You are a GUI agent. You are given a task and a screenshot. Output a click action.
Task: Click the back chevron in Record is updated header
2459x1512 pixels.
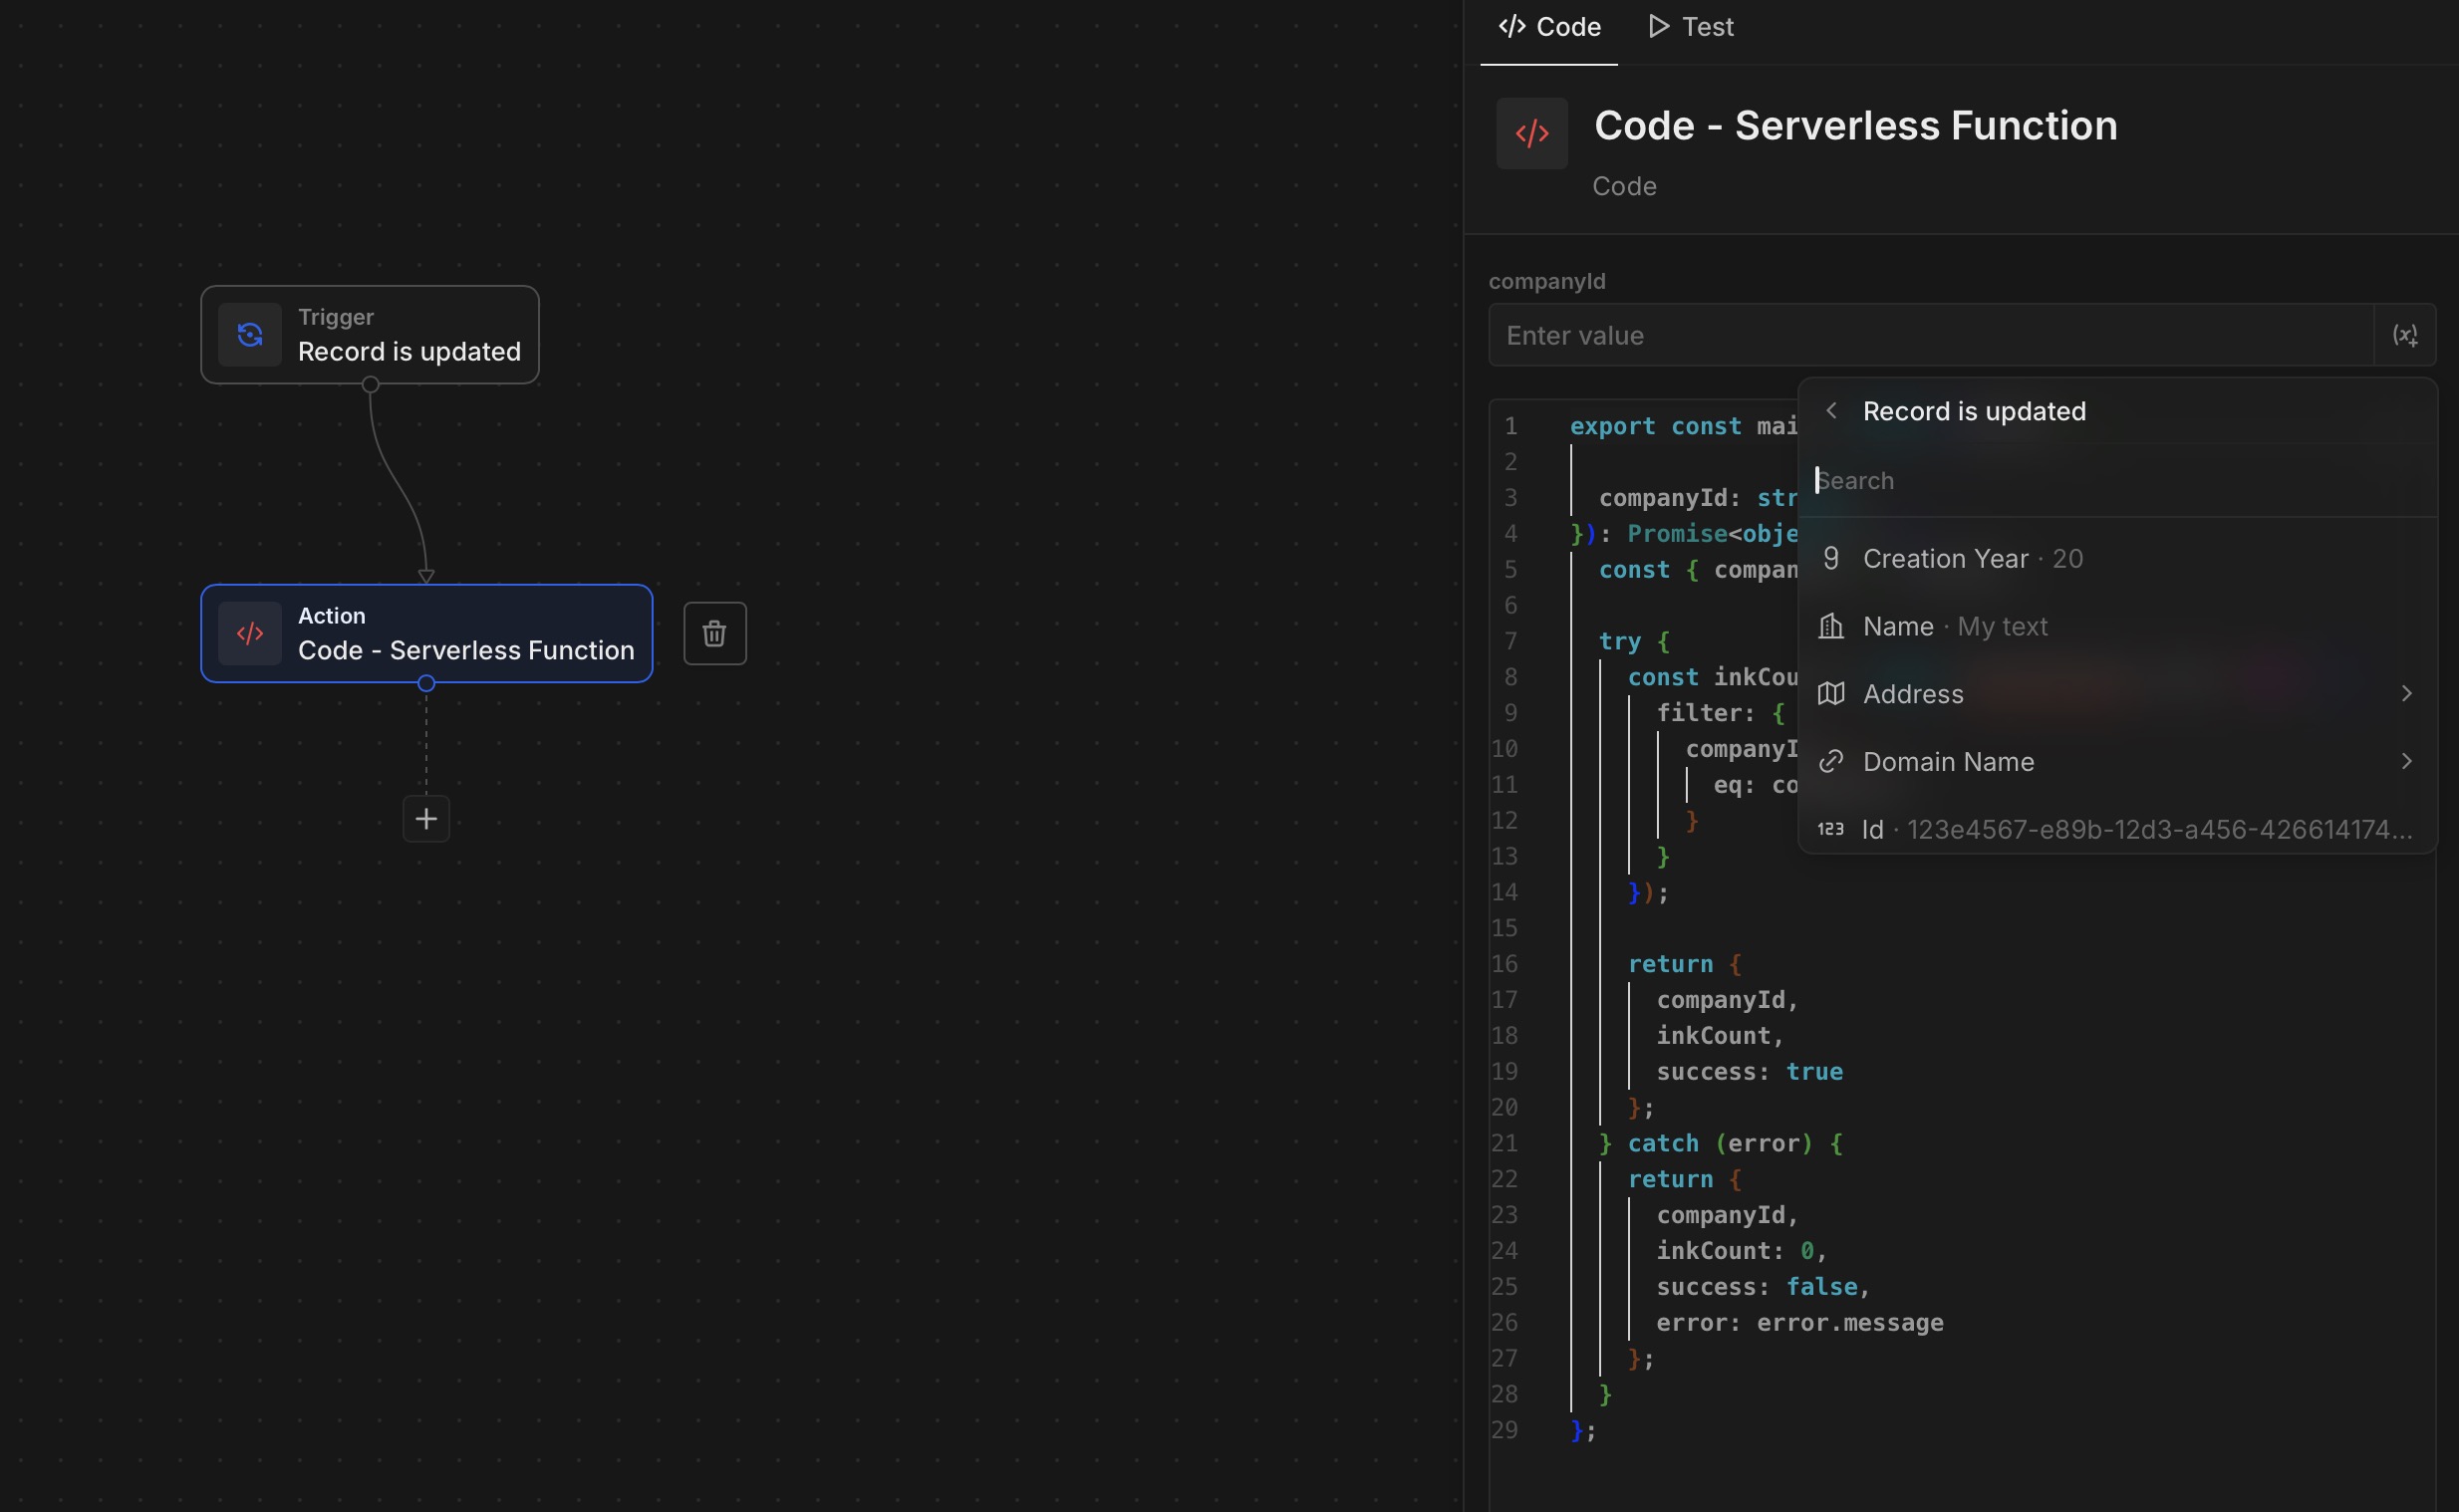pos(1832,411)
